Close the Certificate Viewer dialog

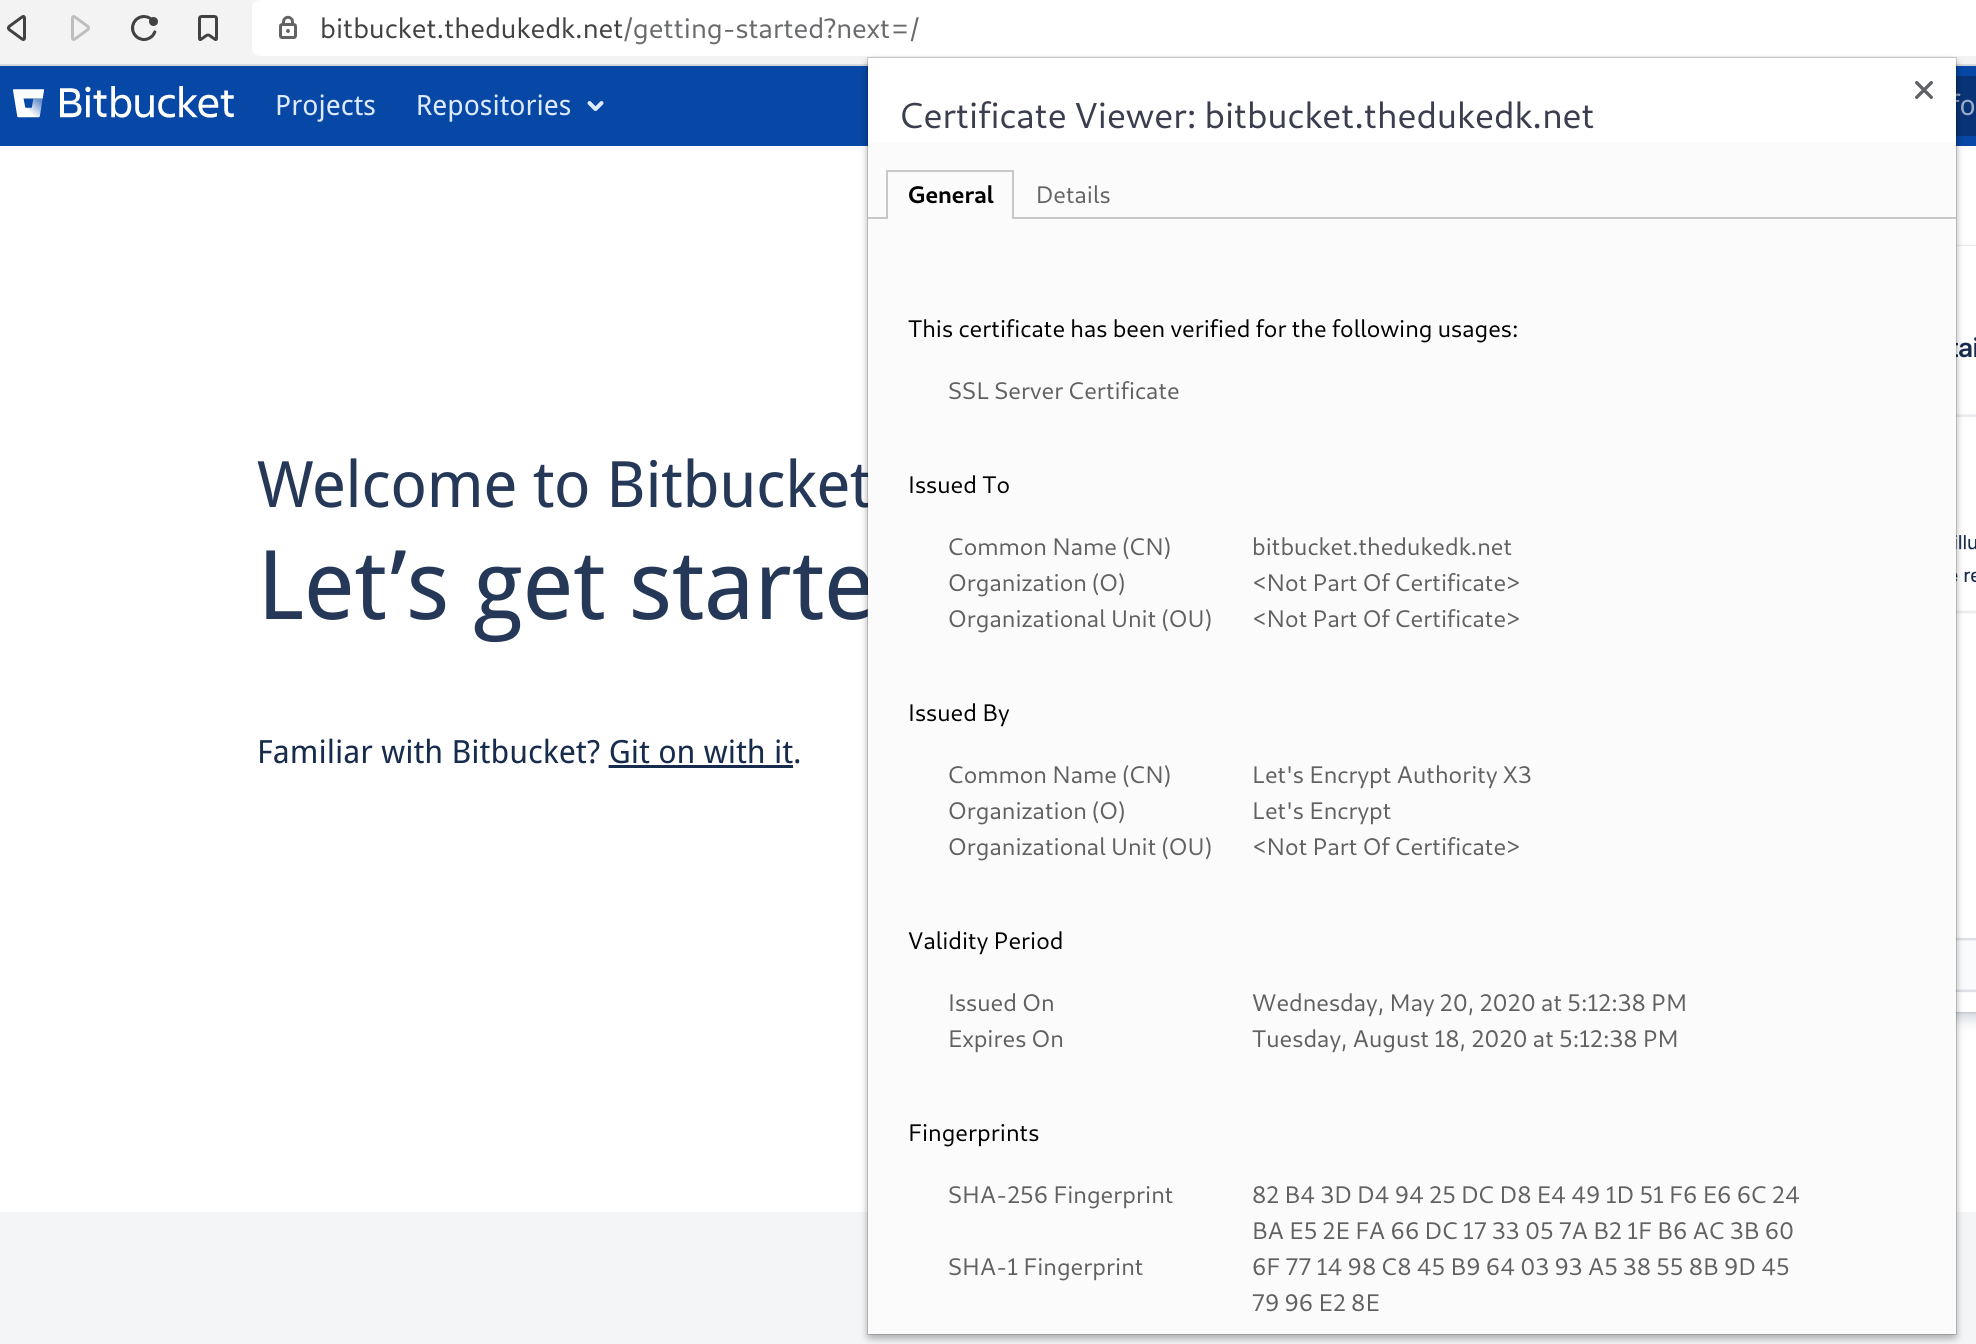coord(1923,90)
